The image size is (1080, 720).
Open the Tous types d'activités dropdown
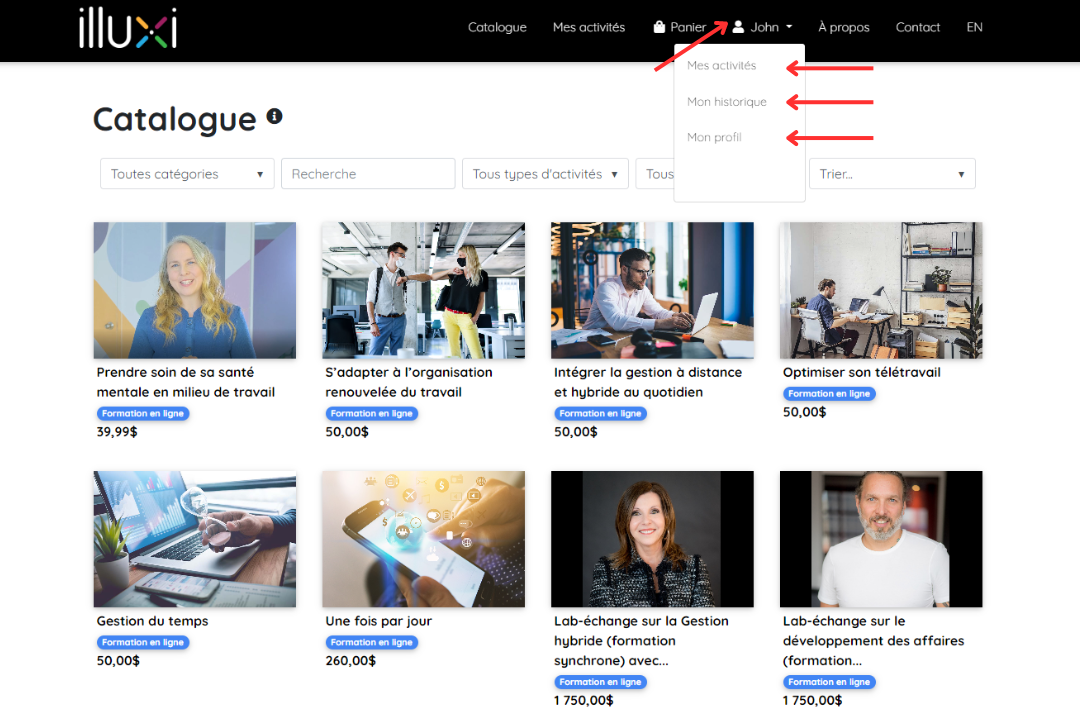[x=546, y=174]
